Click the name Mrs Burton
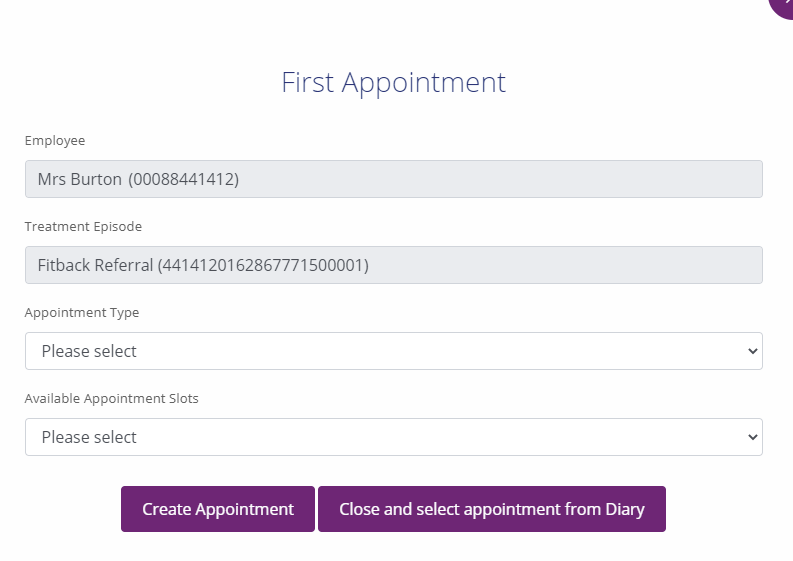The image size is (793, 561). pyautogui.click(x=79, y=180)
